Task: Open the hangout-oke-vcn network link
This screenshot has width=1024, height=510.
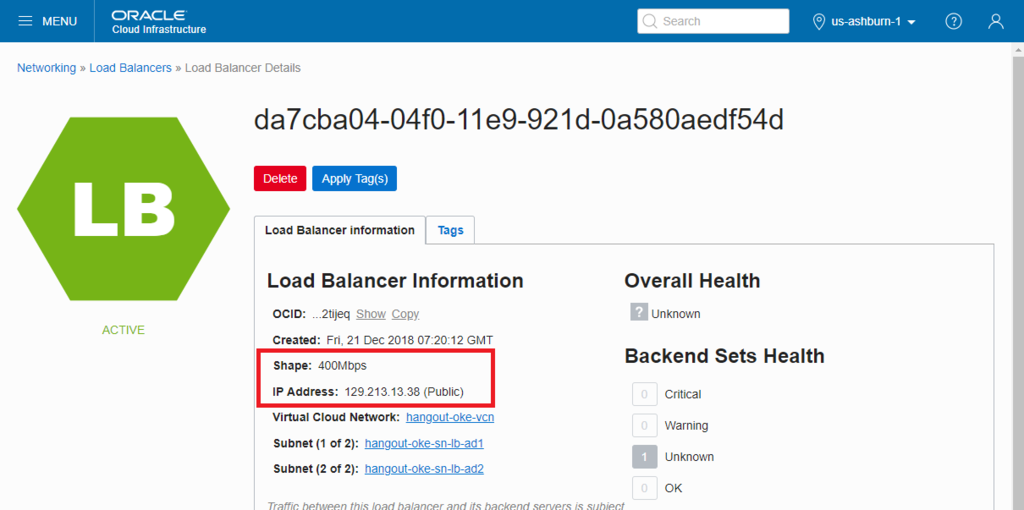Action: pyautogui.click(x=450, y=417)
